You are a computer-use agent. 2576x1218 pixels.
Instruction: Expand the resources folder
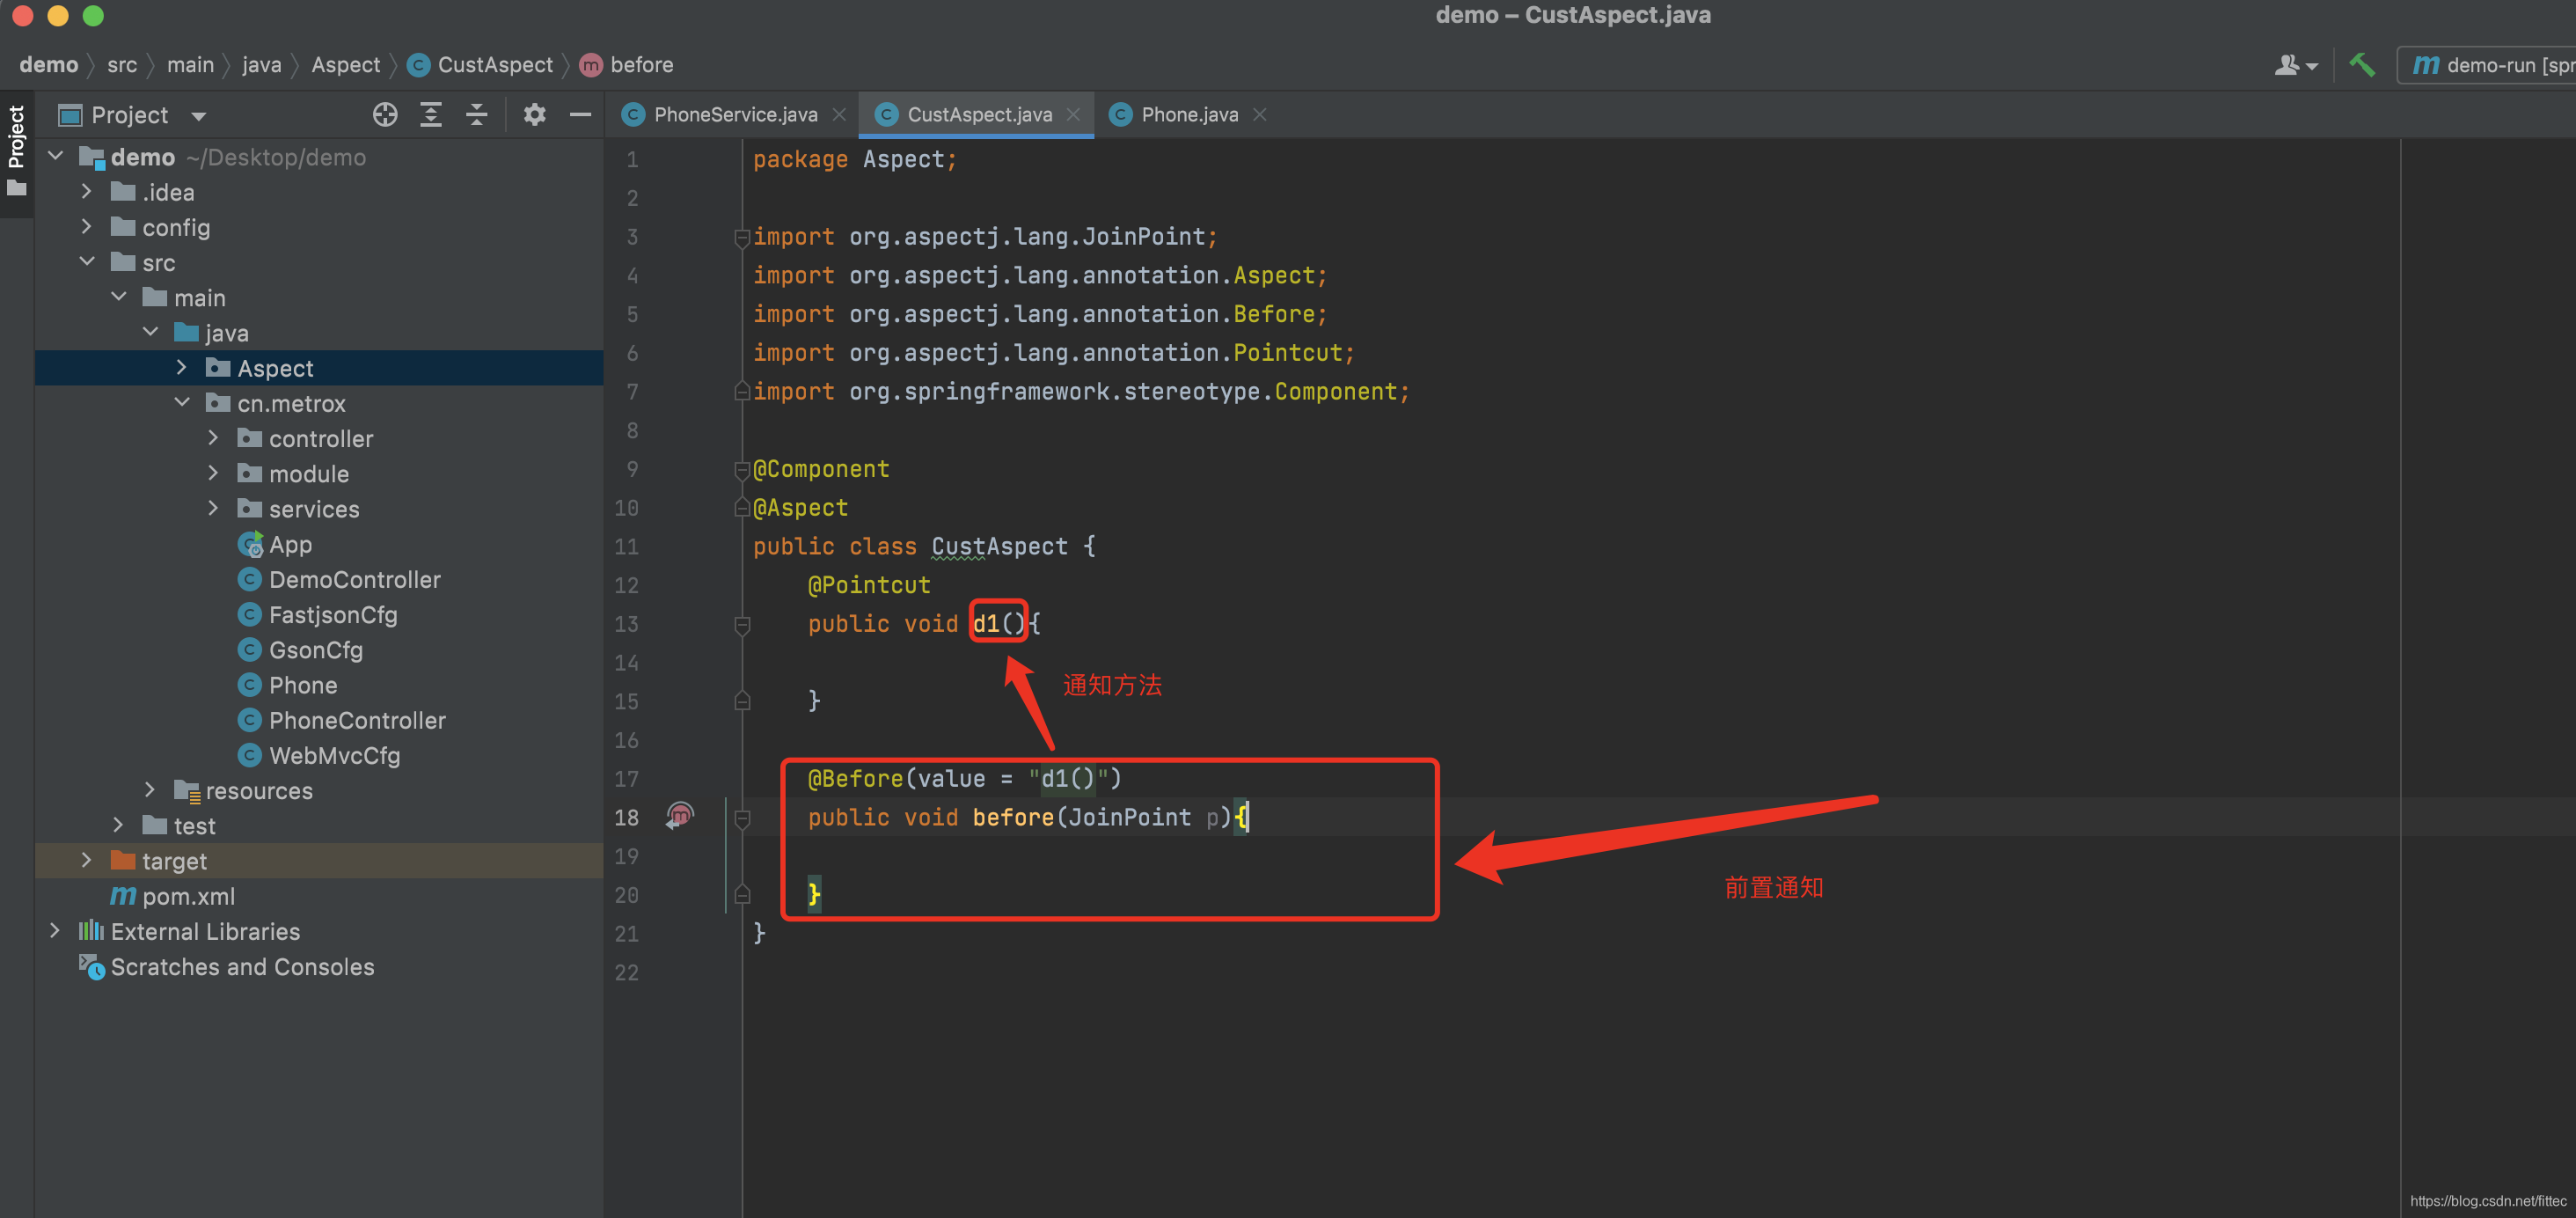click(151, 790)
